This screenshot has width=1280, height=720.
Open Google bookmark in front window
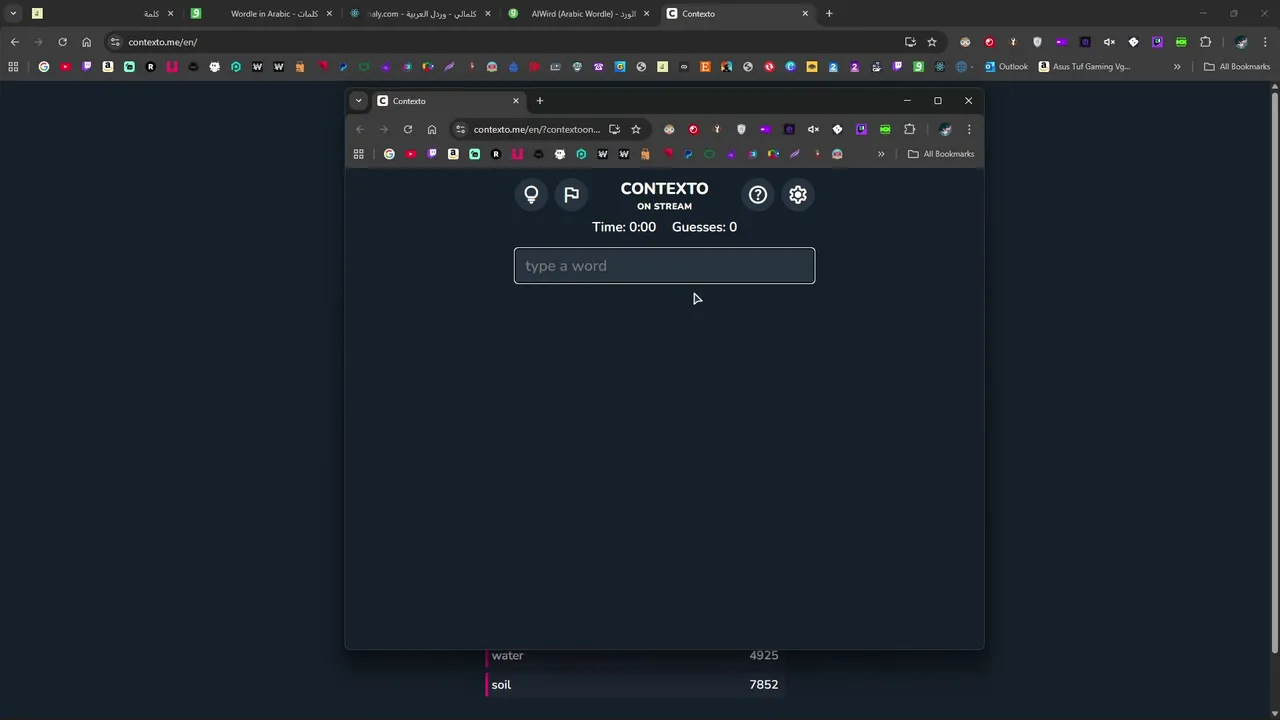click(389, 154)
